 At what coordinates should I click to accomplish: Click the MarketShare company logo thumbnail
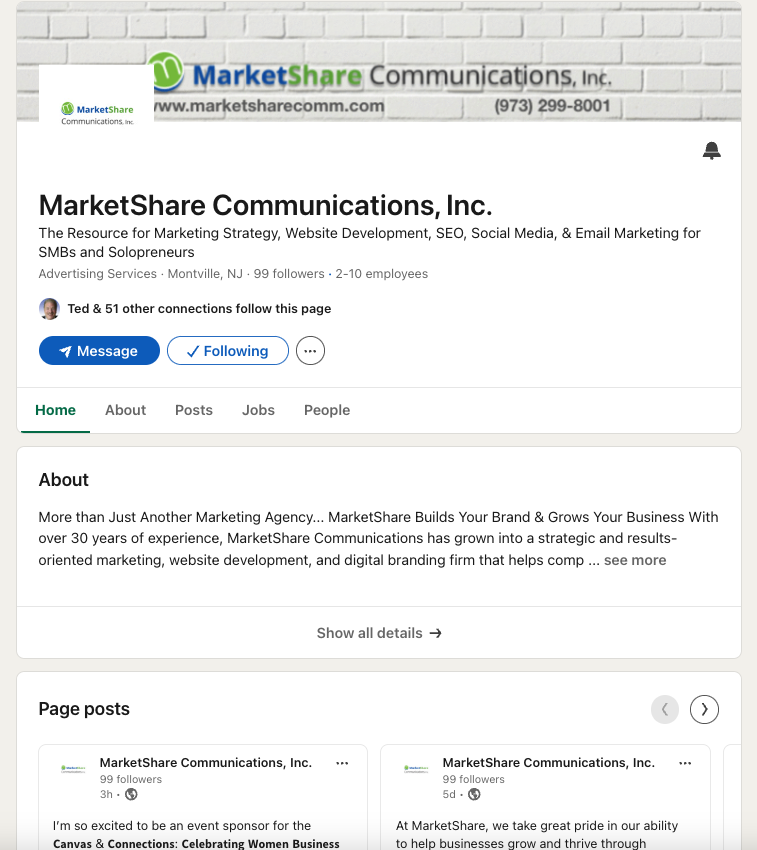97,114
